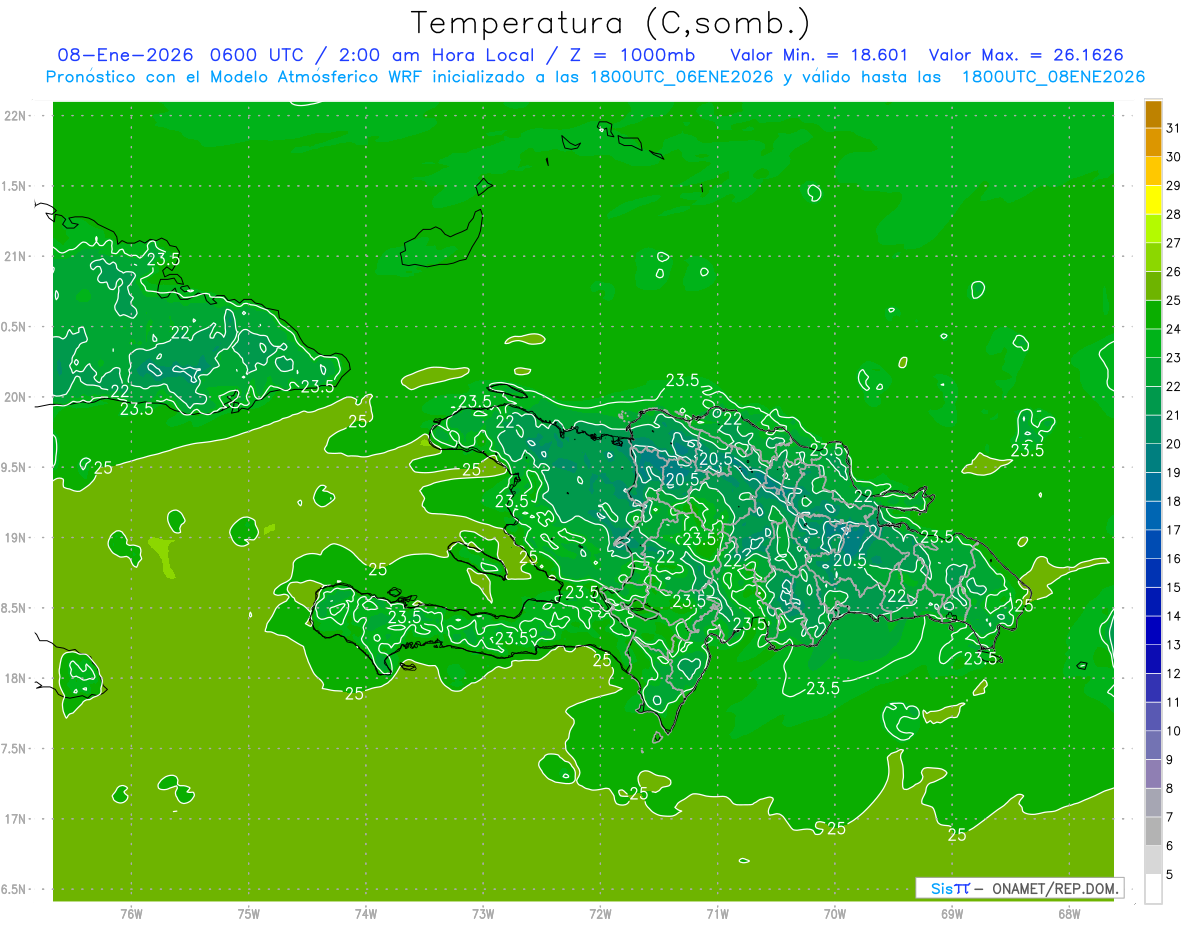The width and height of the screenshot is (1200, 927).
Task: Click the 76W longitude axis label
Action: pos(131,914)
